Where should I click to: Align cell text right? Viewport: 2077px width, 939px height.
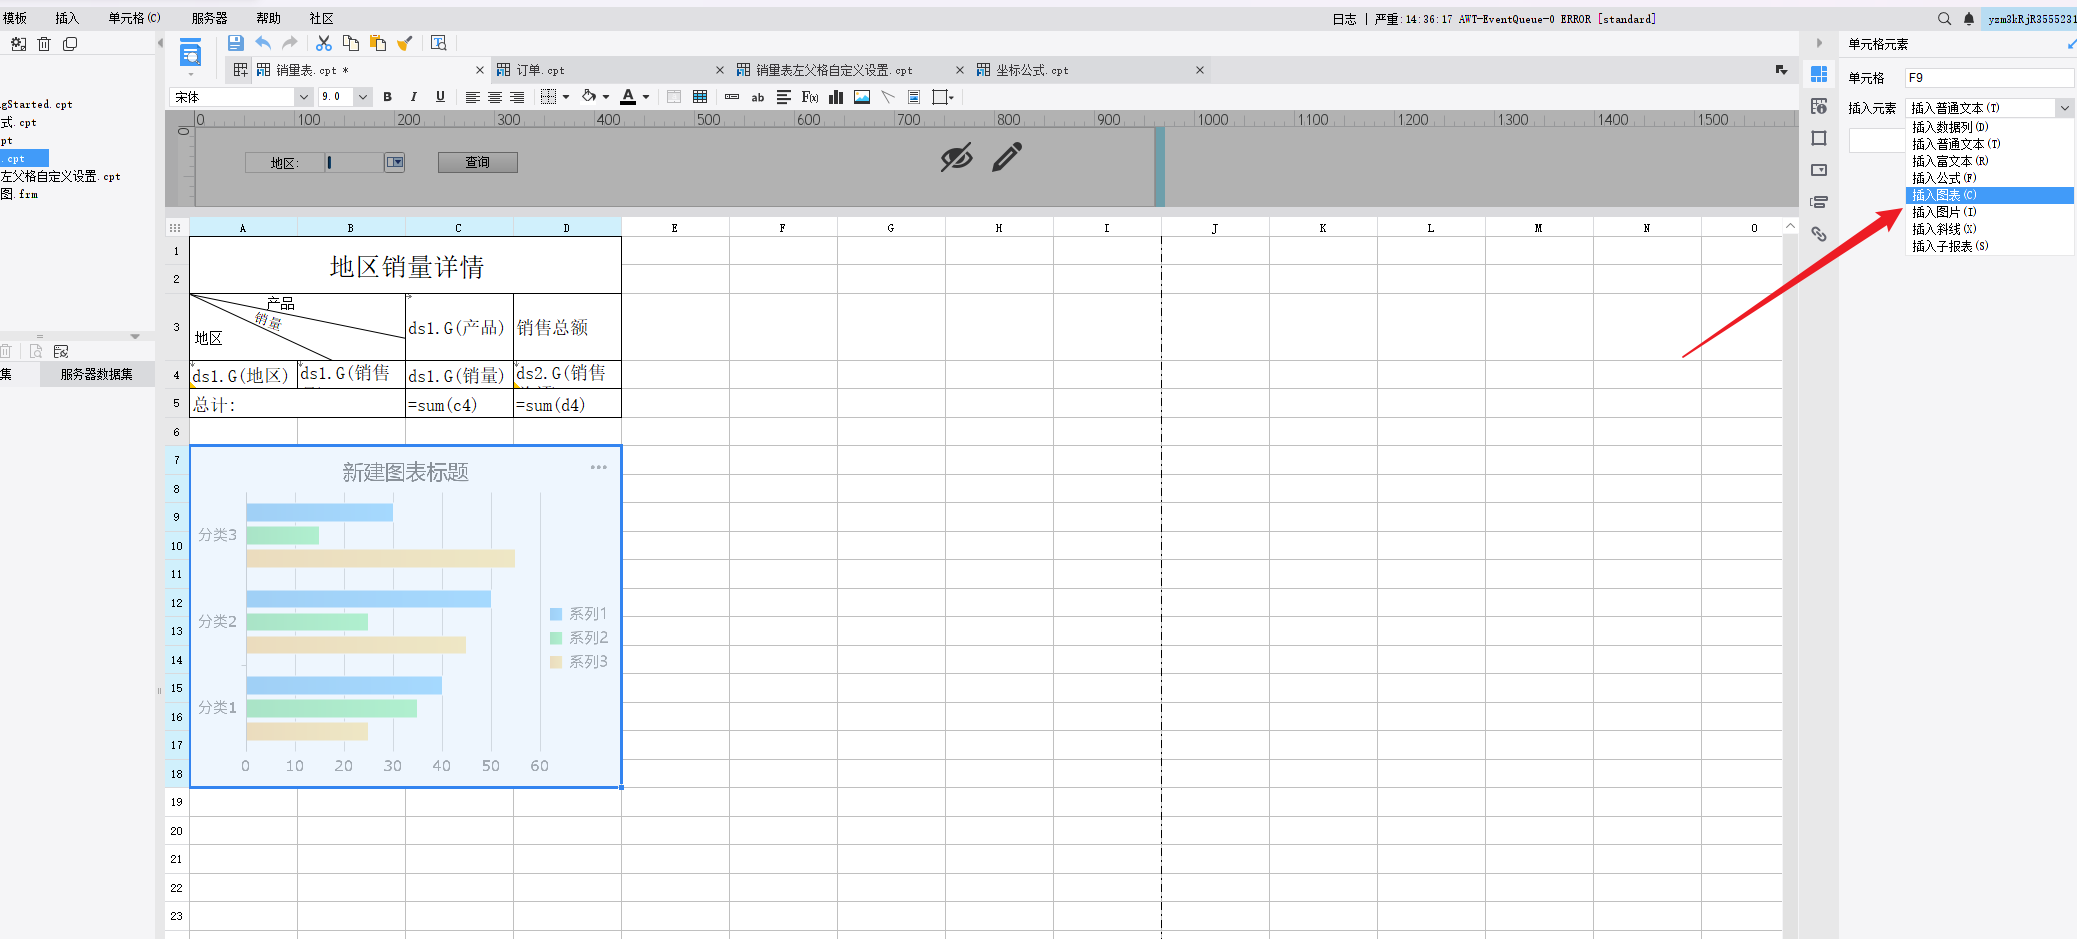coord(516,97)
